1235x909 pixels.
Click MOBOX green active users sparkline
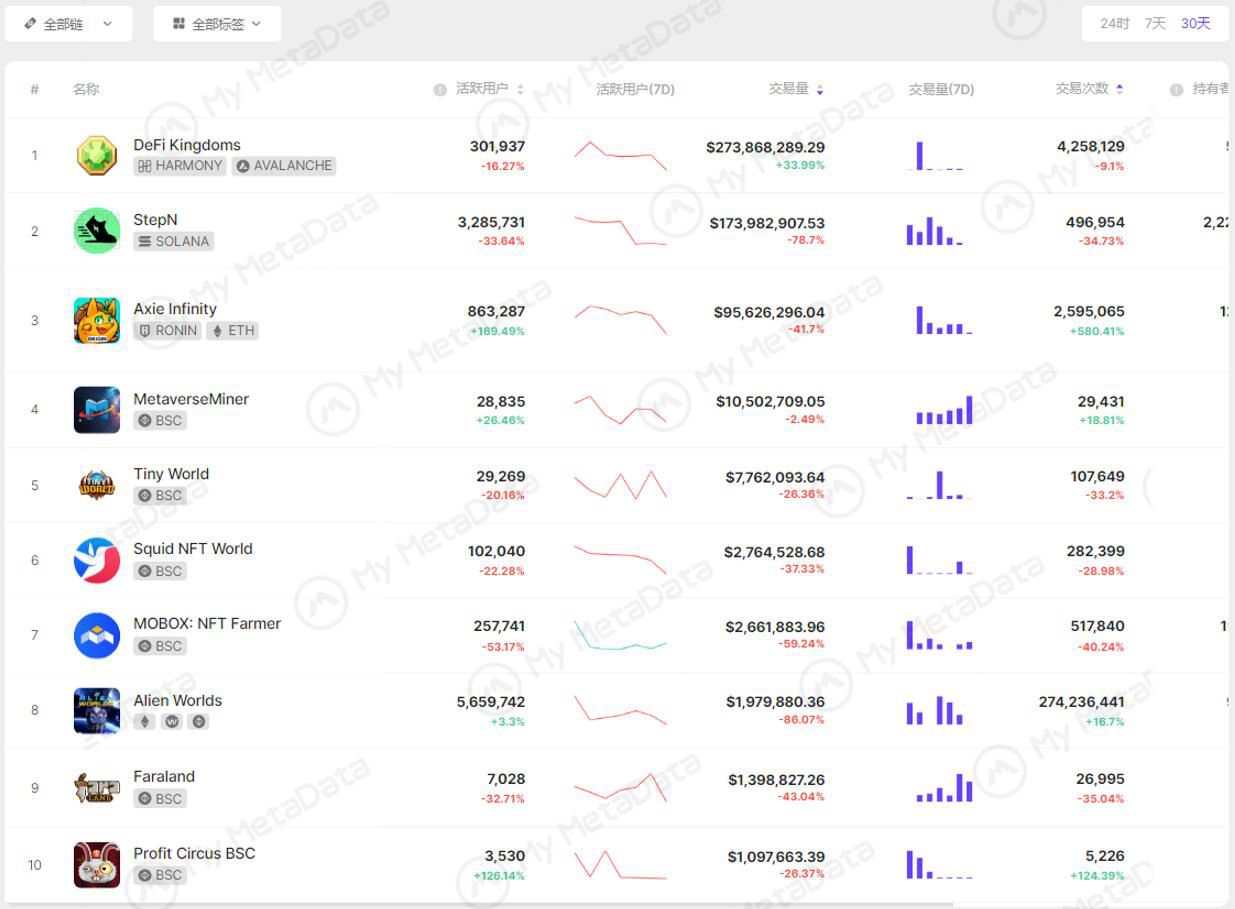620,636
